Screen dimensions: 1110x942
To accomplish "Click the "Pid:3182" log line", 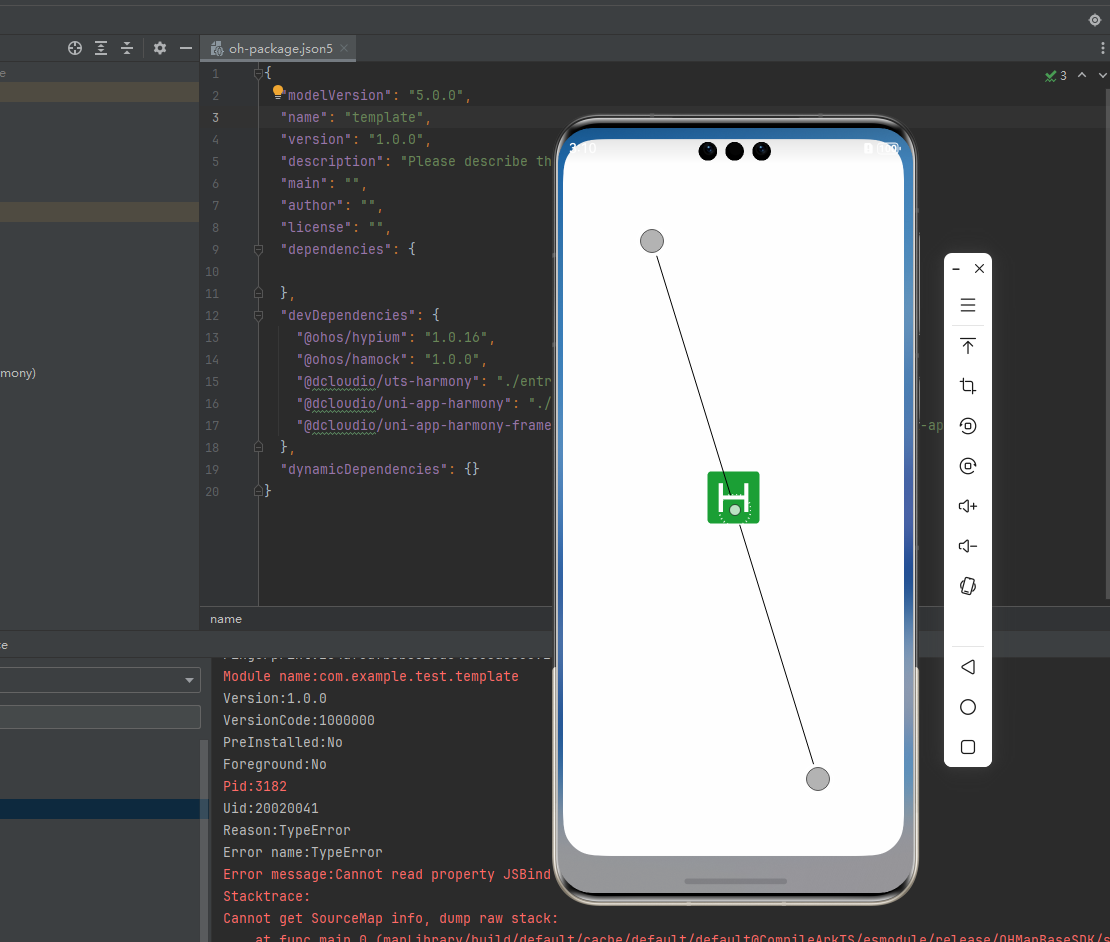I will 255,786.
